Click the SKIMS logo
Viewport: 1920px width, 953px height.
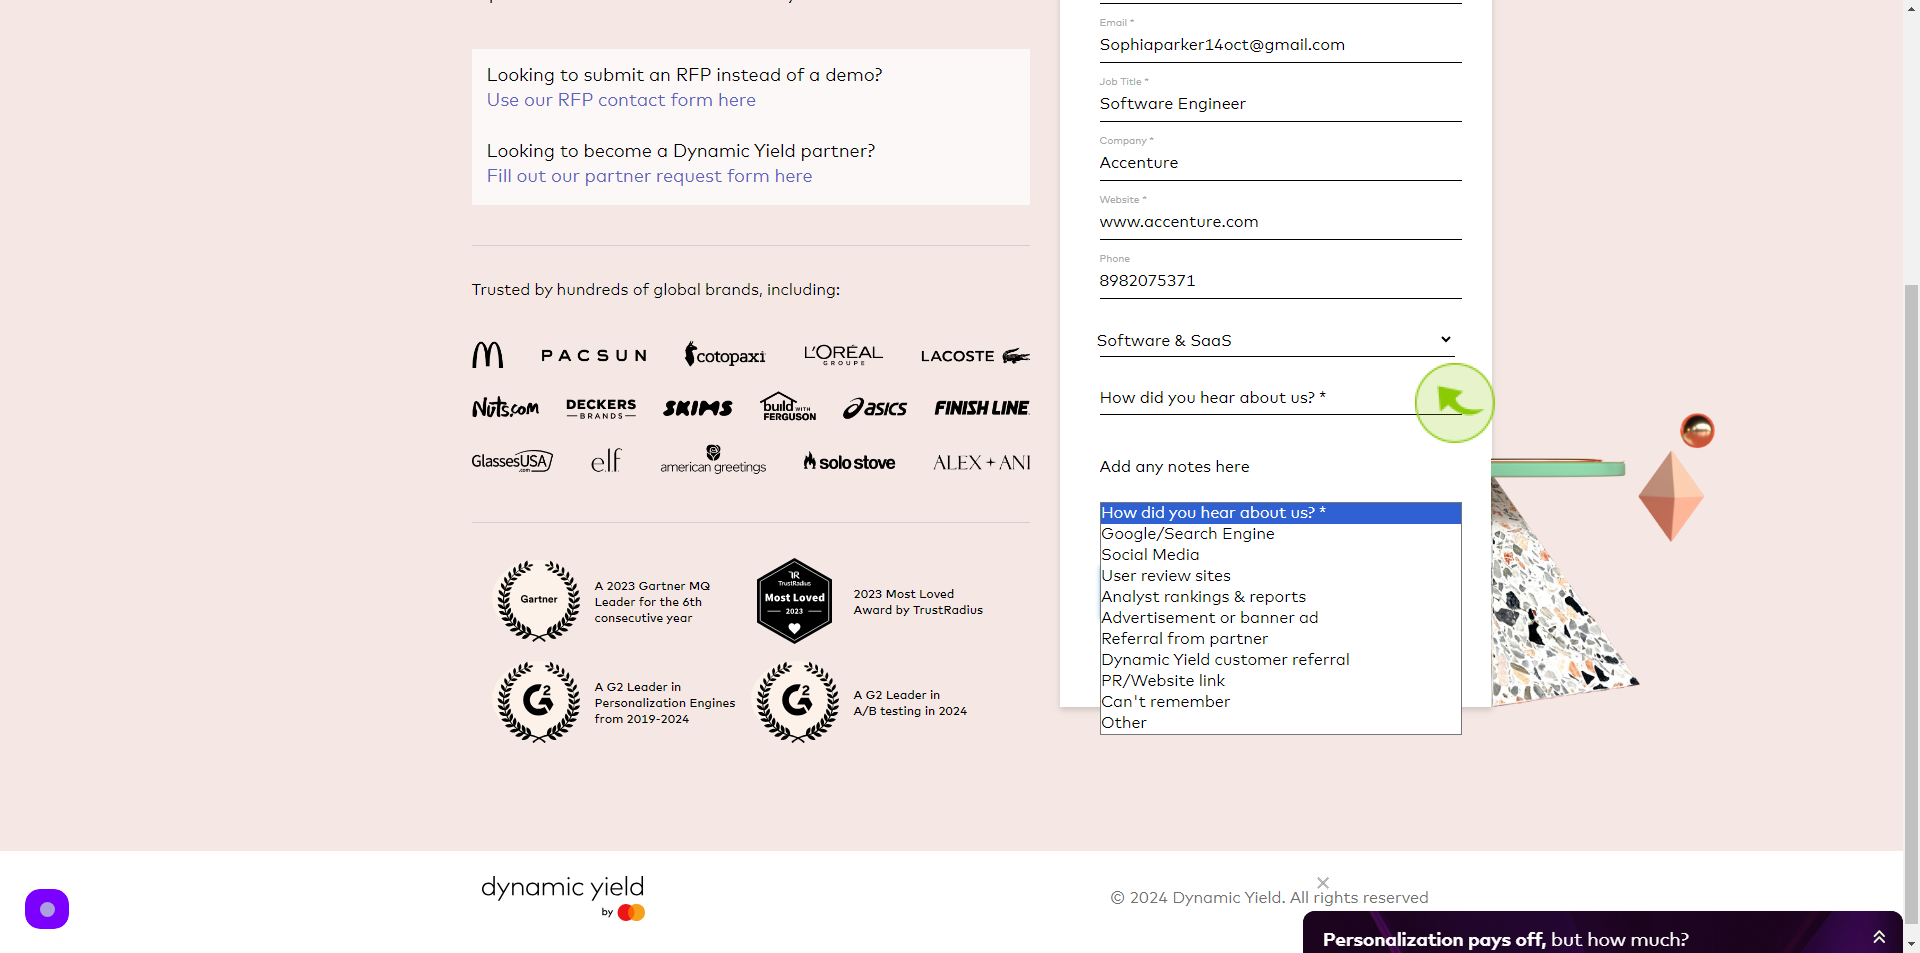(698, 408)
